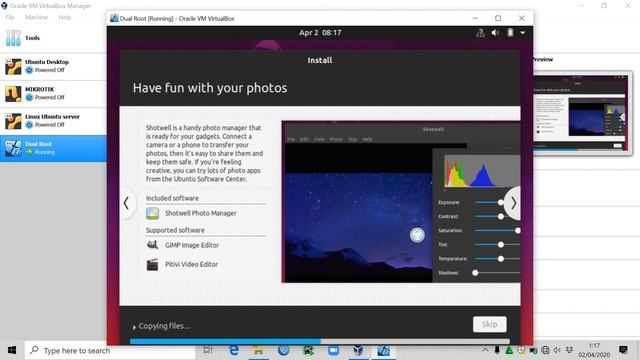The height and width of the screenshot is (360, 640).
Task: Click the Tools icon in VirtualBox Manager
Action: pyautogui.click(x=13, y=38)
